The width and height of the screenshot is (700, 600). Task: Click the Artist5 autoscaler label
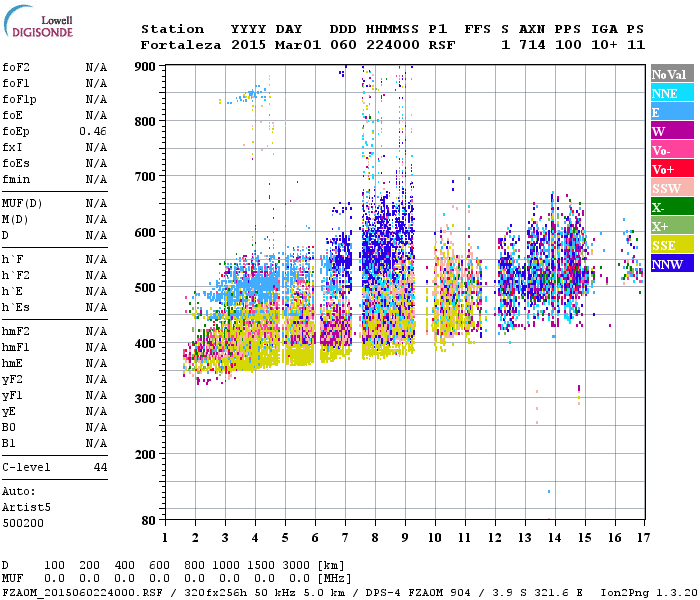[x=26, y=508]
